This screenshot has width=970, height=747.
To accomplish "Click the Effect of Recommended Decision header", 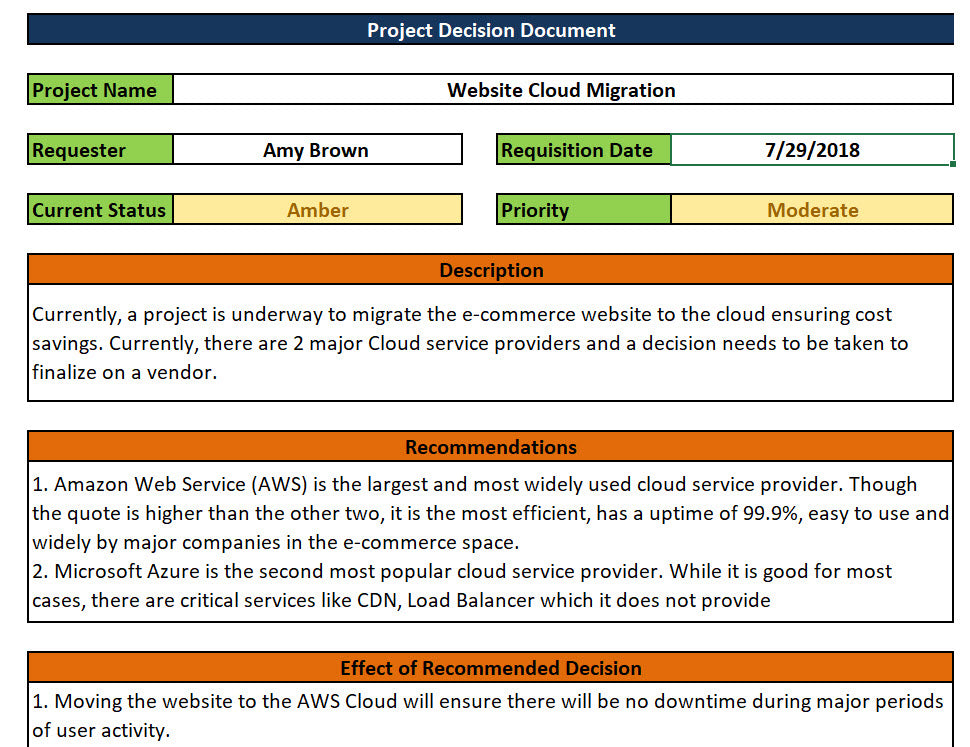I will (491, 667).
